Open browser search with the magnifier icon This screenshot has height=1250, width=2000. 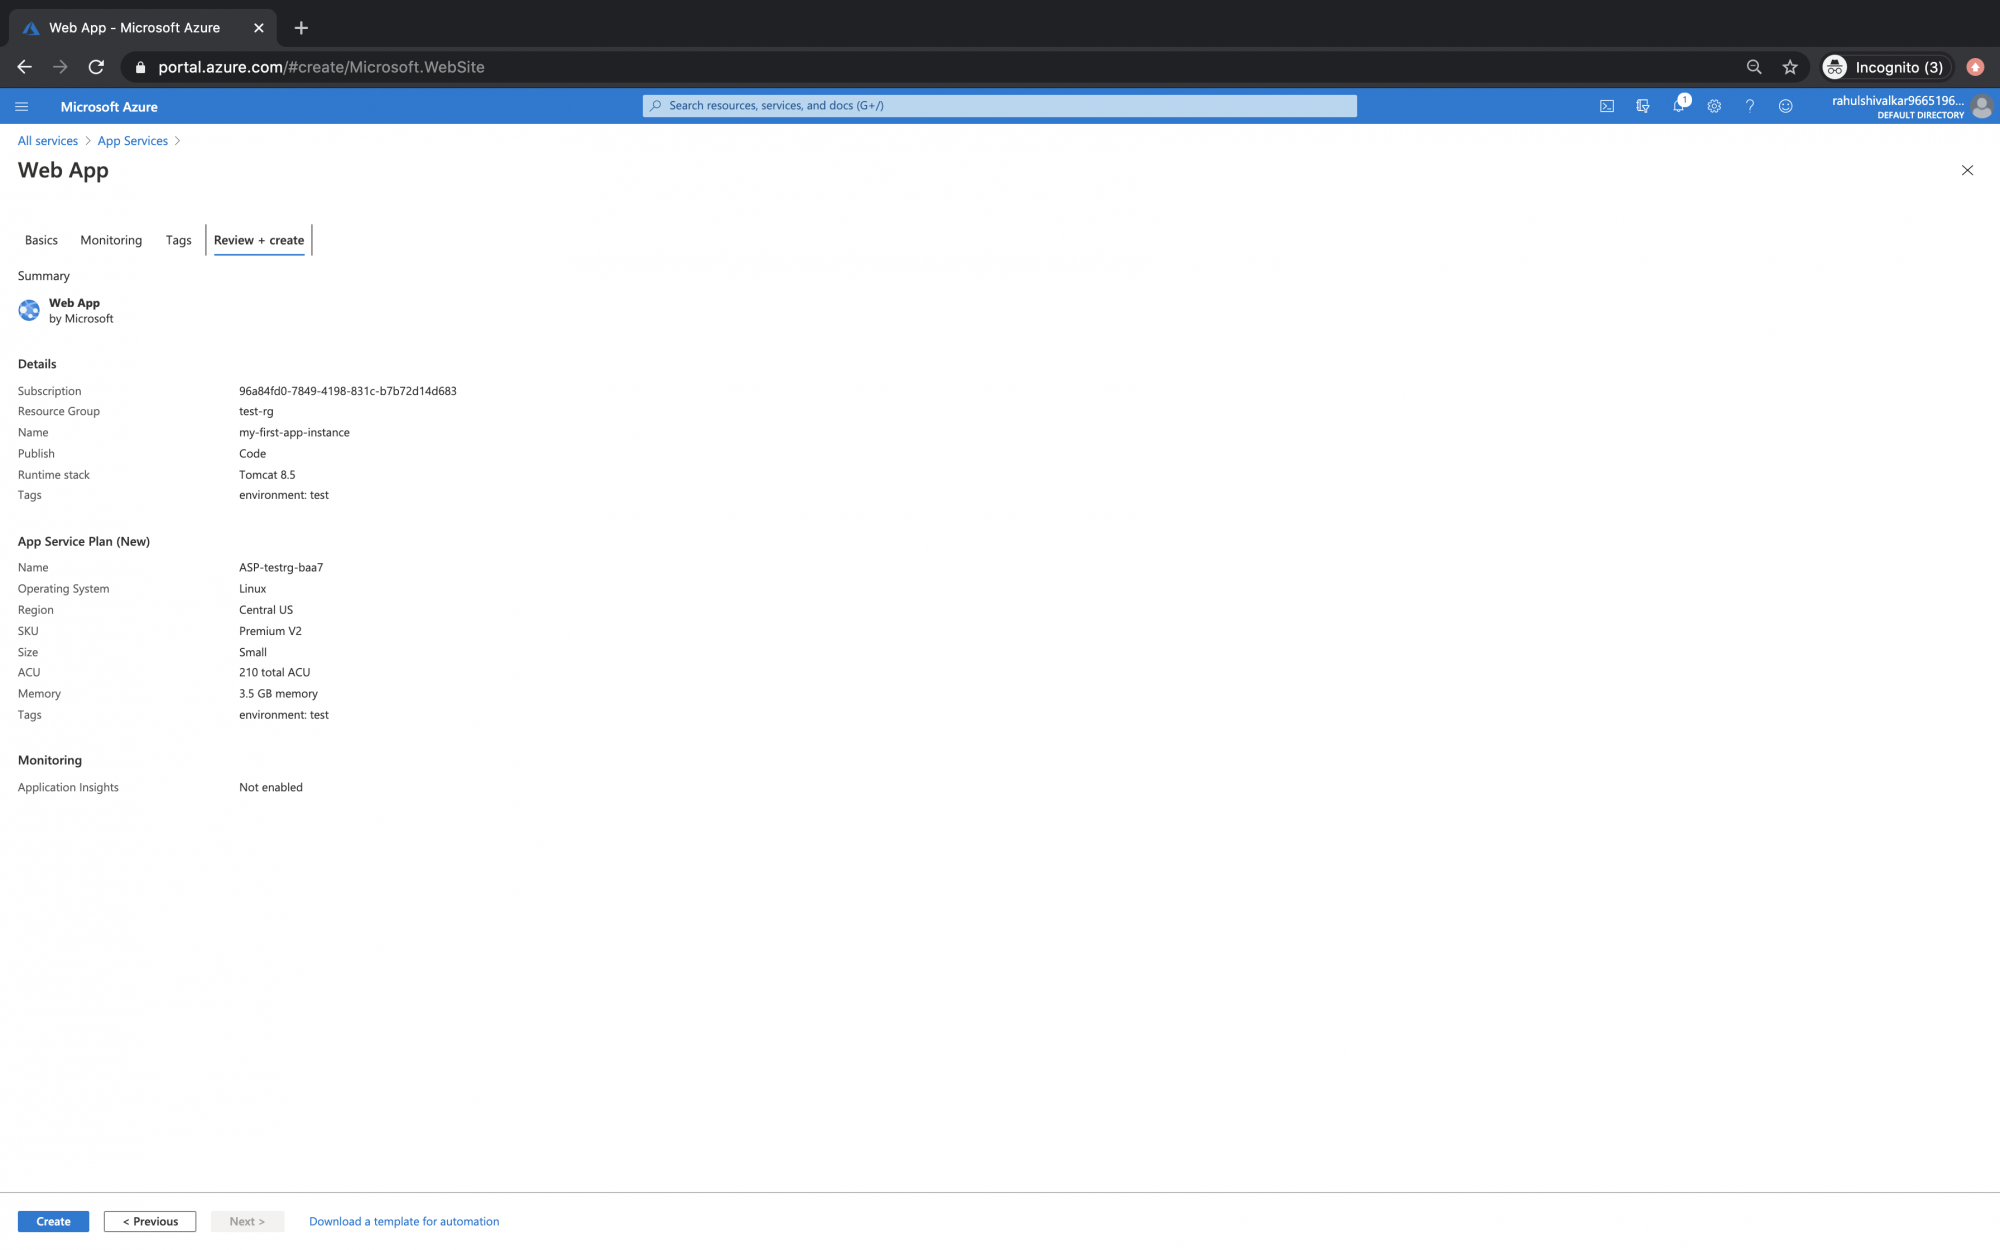tap(1754, 67)
